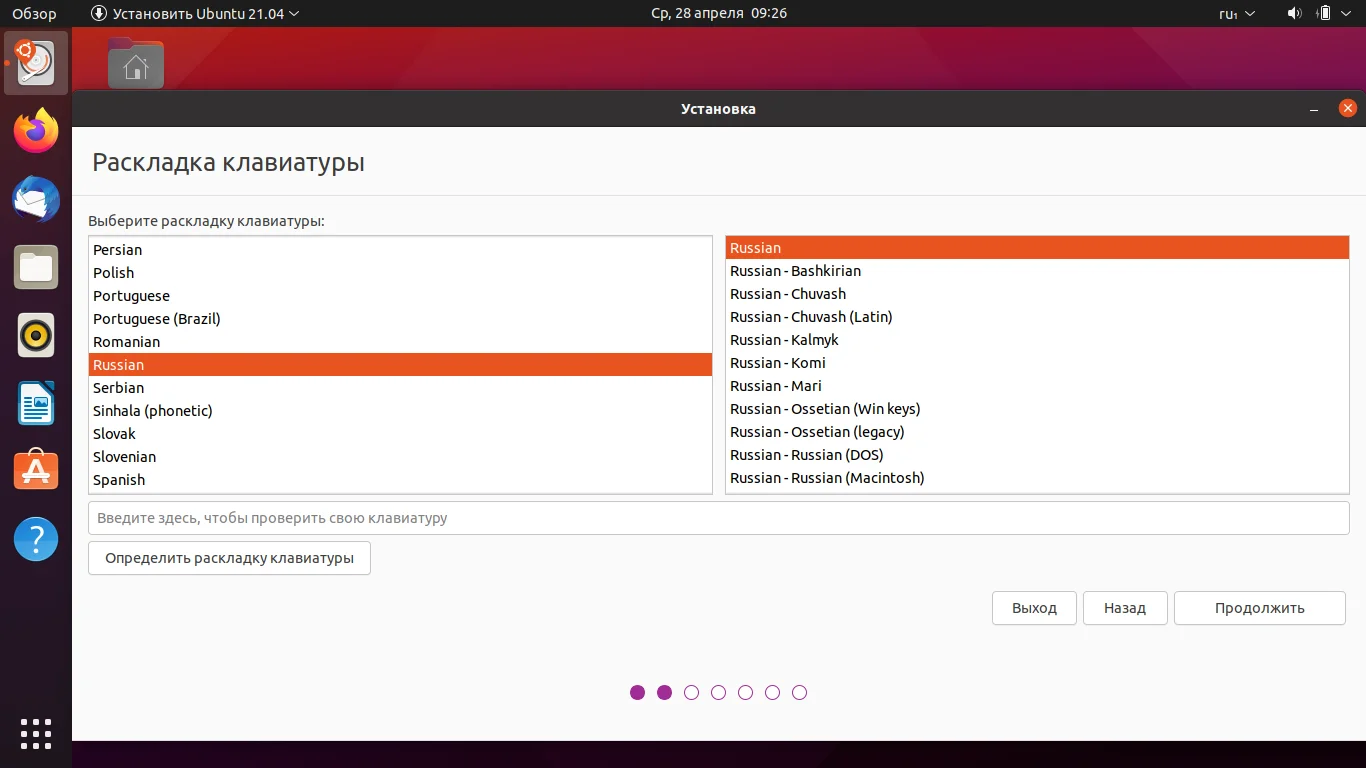The width and height of the screenshot is (1366, 768).
Task: Open Thunderbird mail client
Action: [35, 199]
